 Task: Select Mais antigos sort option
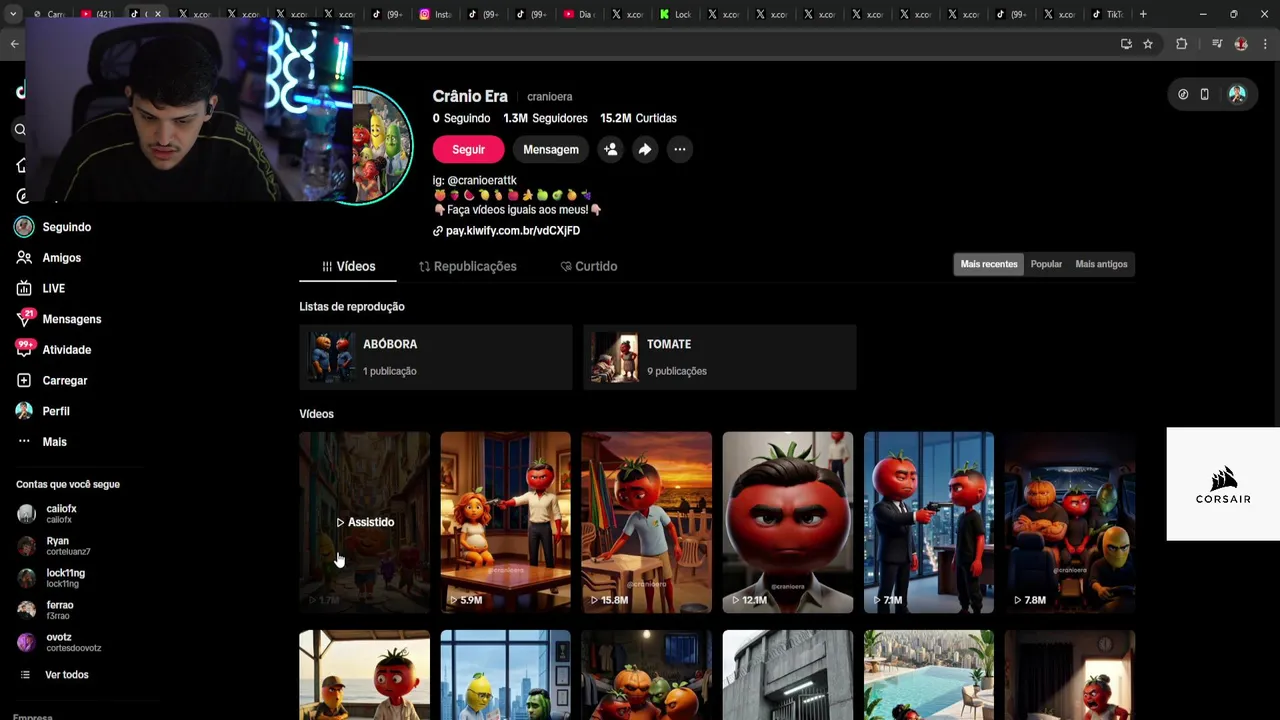1101,264
